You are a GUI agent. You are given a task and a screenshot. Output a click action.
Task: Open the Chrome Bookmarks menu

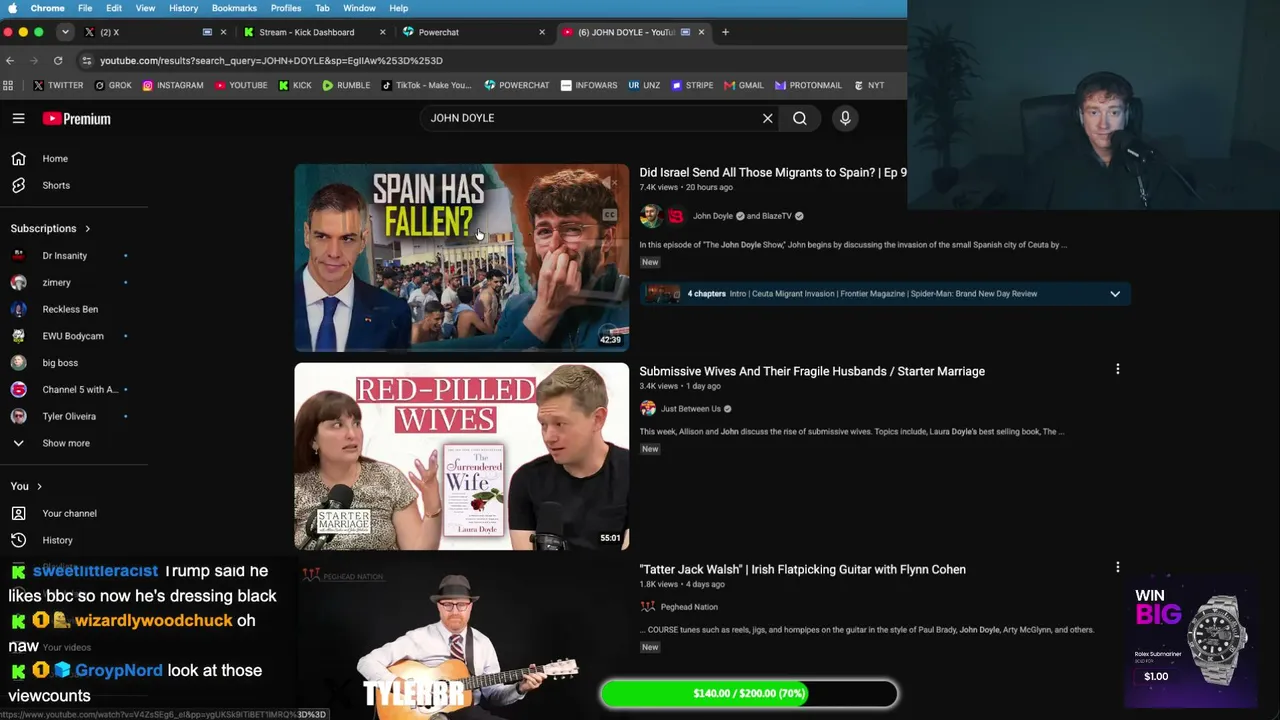234,8
